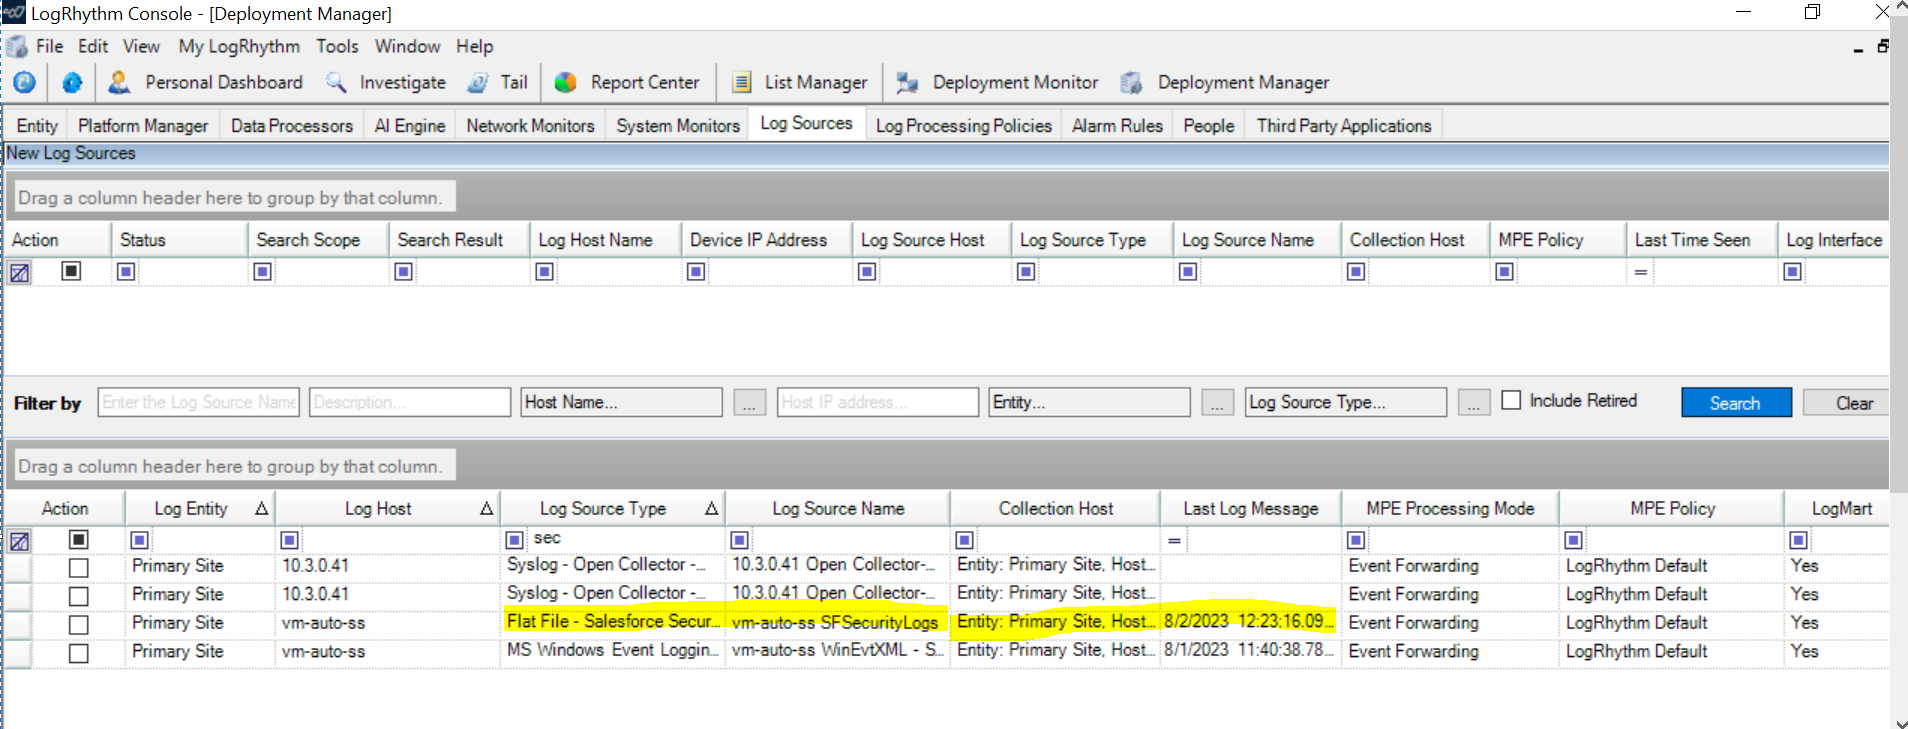Viewport: 1908px width, 729px height.
Task: Open the Host Name browse ellipsis button
Action: pos(749,403)
